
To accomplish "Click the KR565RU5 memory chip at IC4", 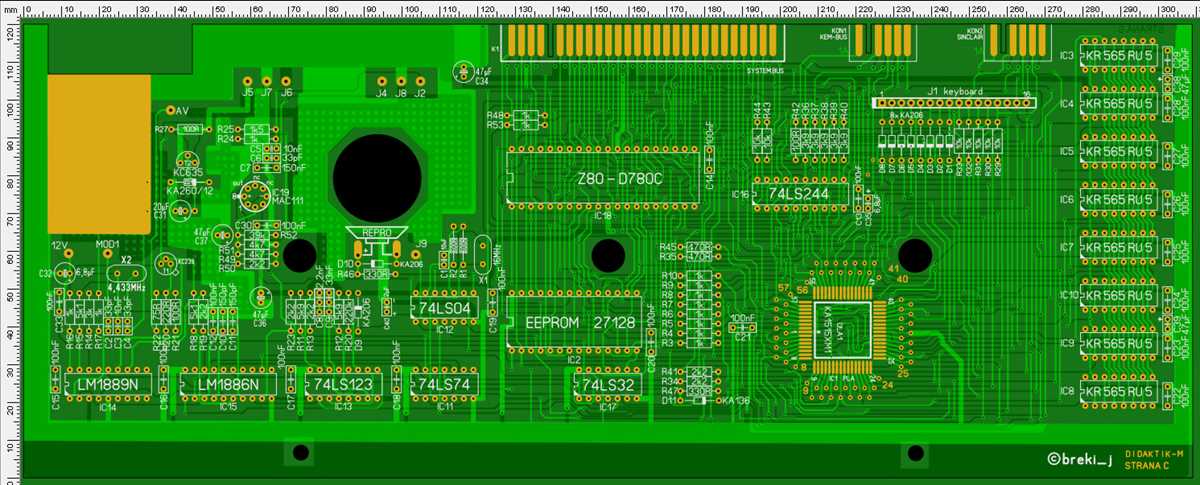I will (1119, 104).
